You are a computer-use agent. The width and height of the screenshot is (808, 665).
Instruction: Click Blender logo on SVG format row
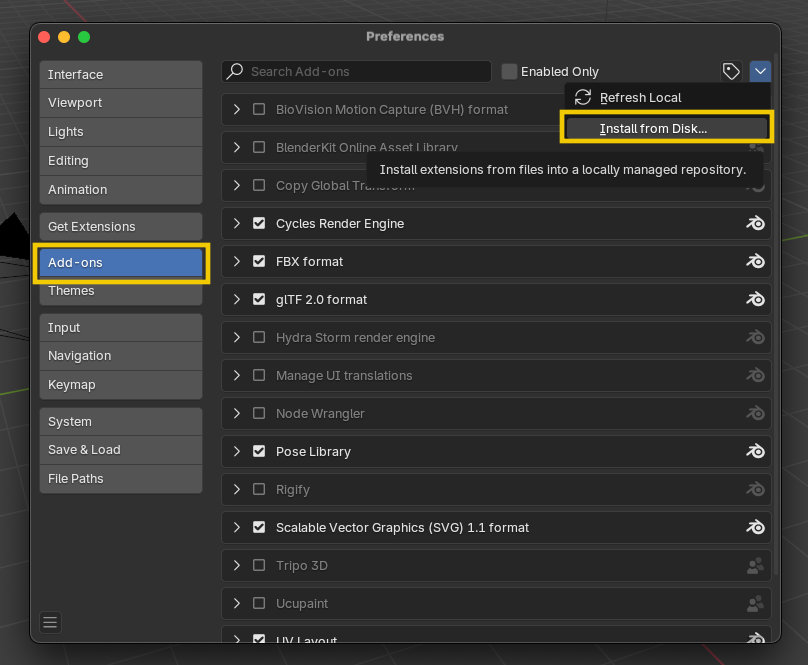[x=755, y=527]
